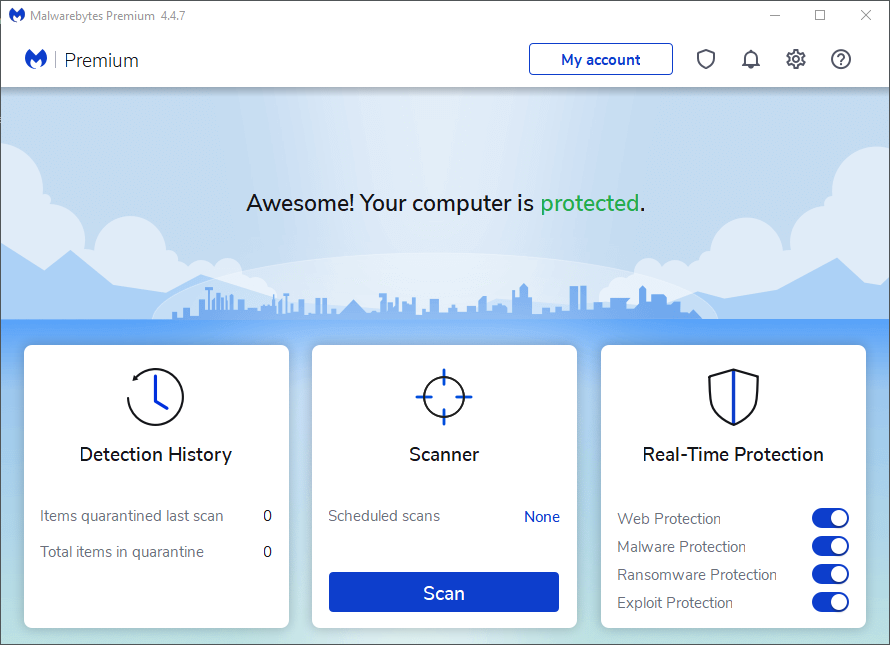890x645 pixels.
Task: Open notifications bell icon
Action: click(x=751, y=60)
